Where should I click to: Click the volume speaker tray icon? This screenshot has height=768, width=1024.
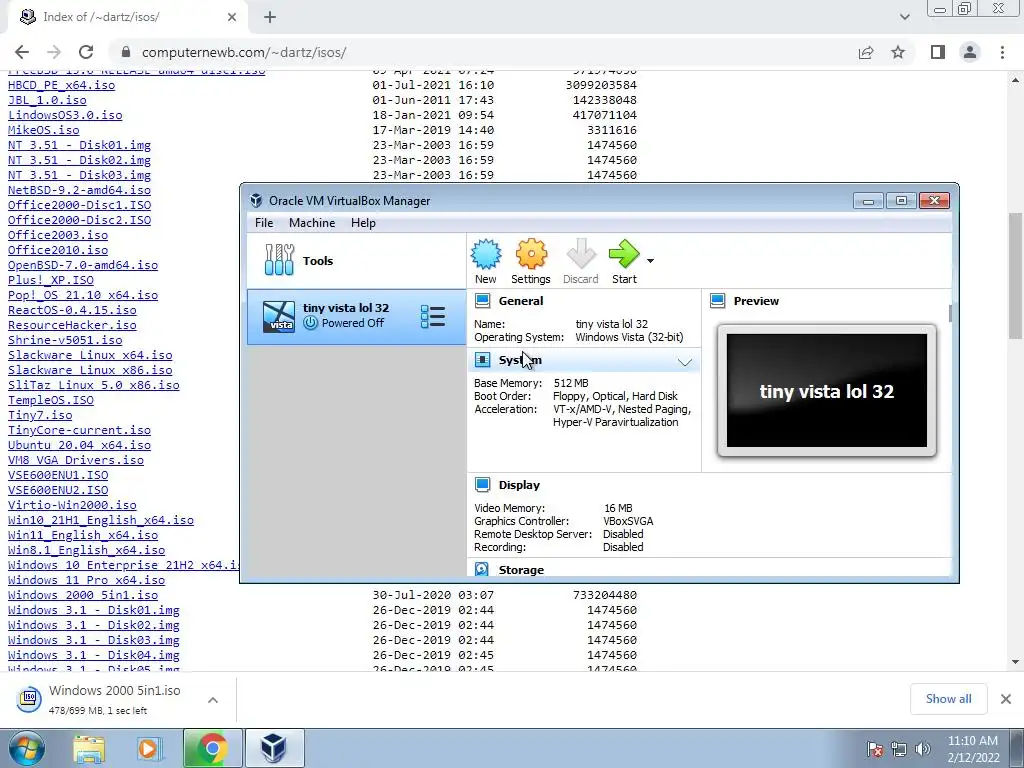click(x=922, y=749)
